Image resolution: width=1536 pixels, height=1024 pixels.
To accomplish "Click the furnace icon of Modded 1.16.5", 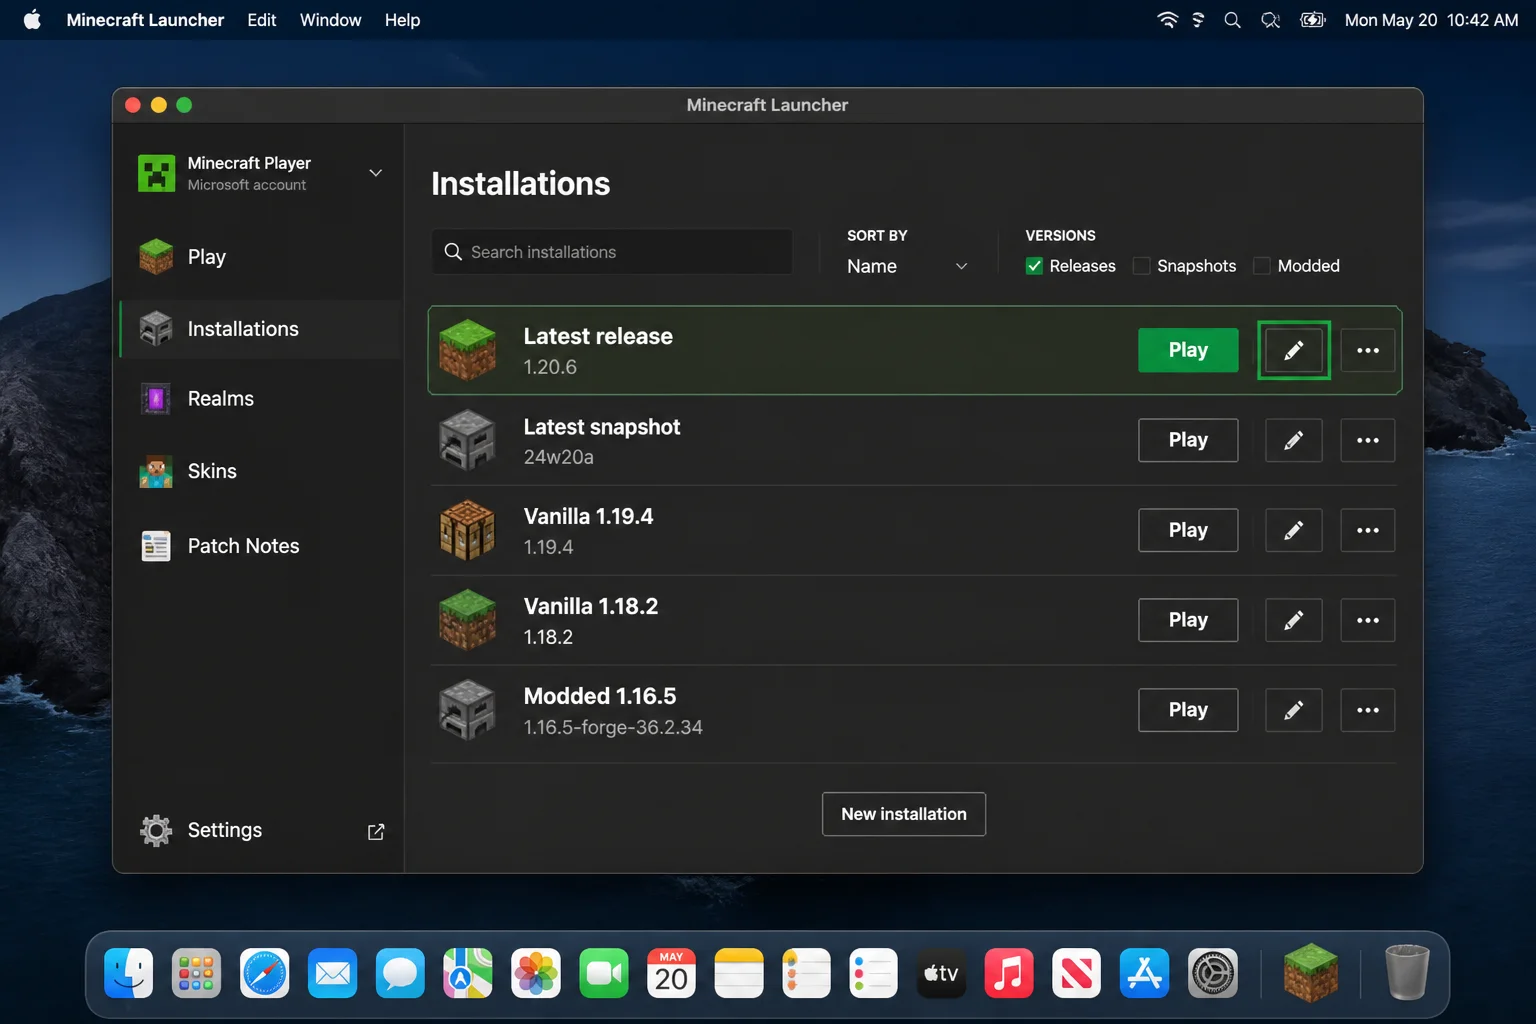I will (467, 710).
